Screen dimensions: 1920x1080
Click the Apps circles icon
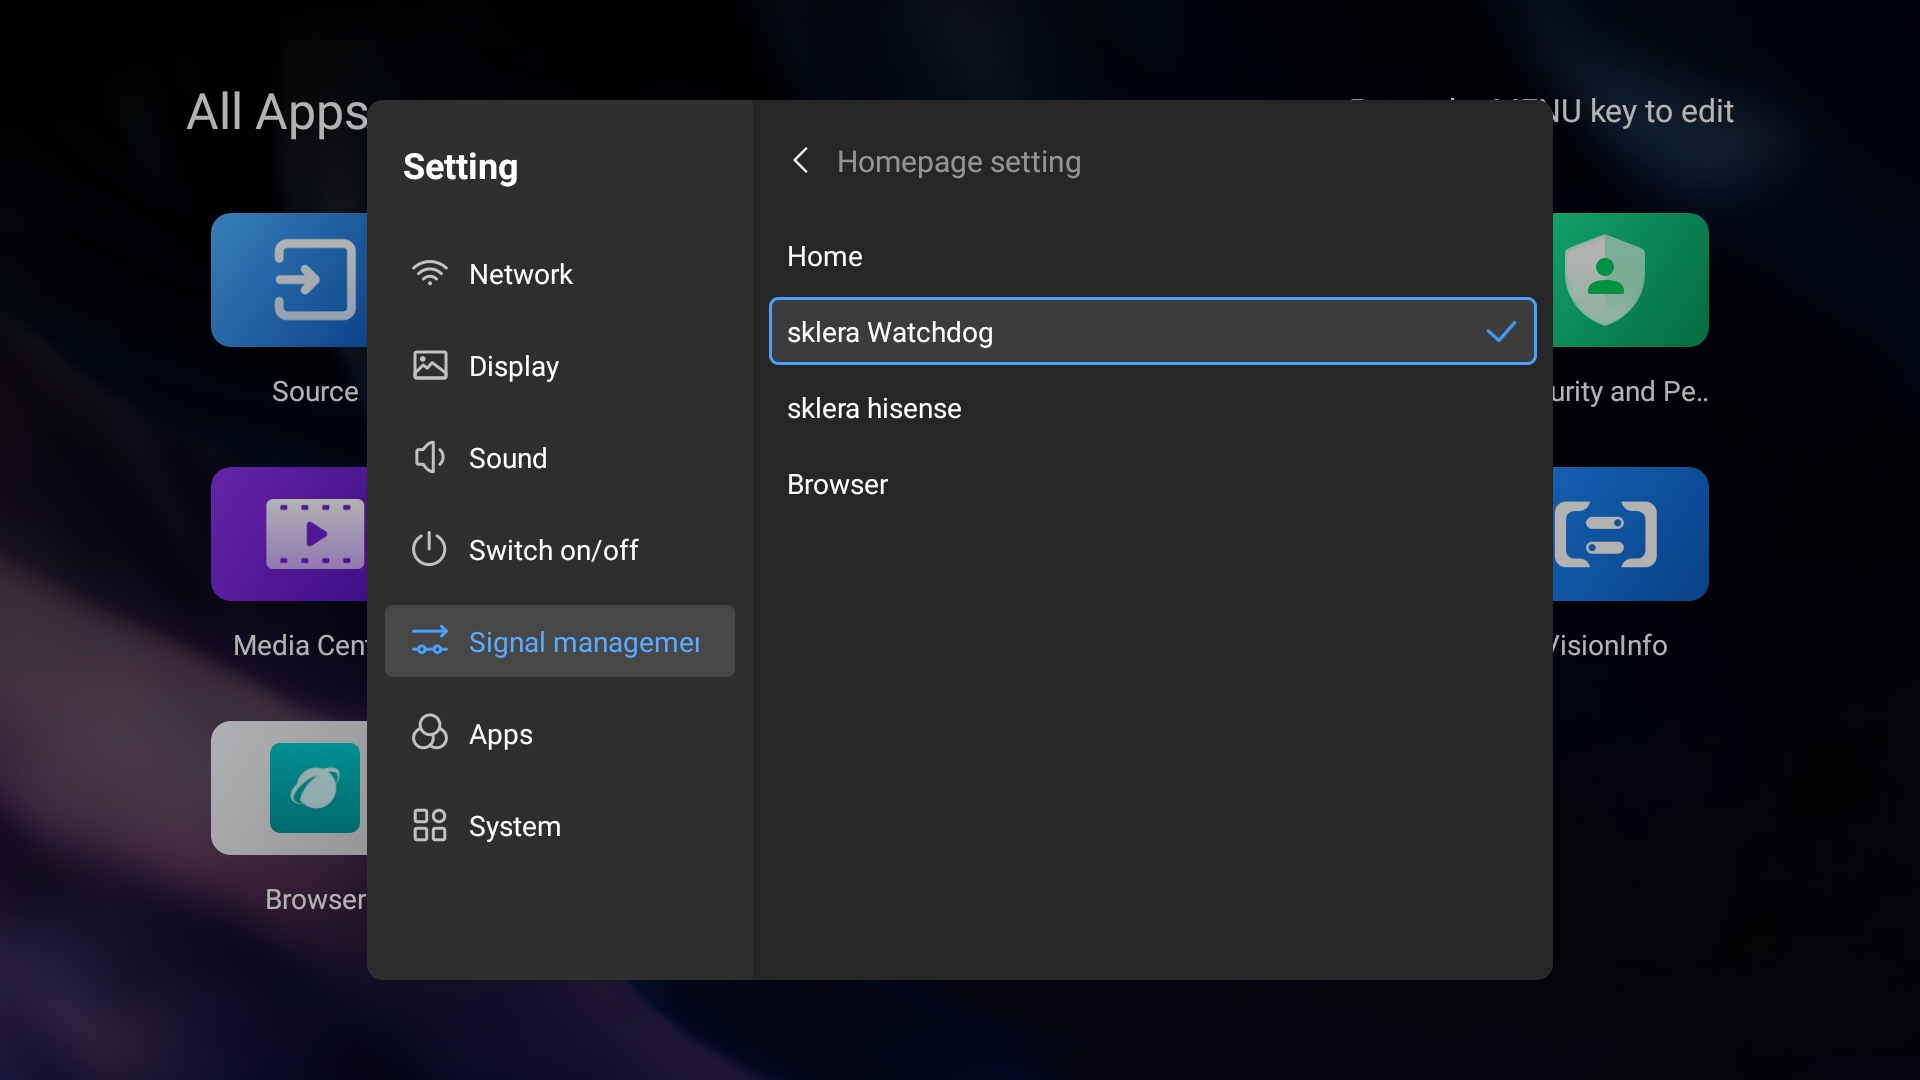coord(430,733)
